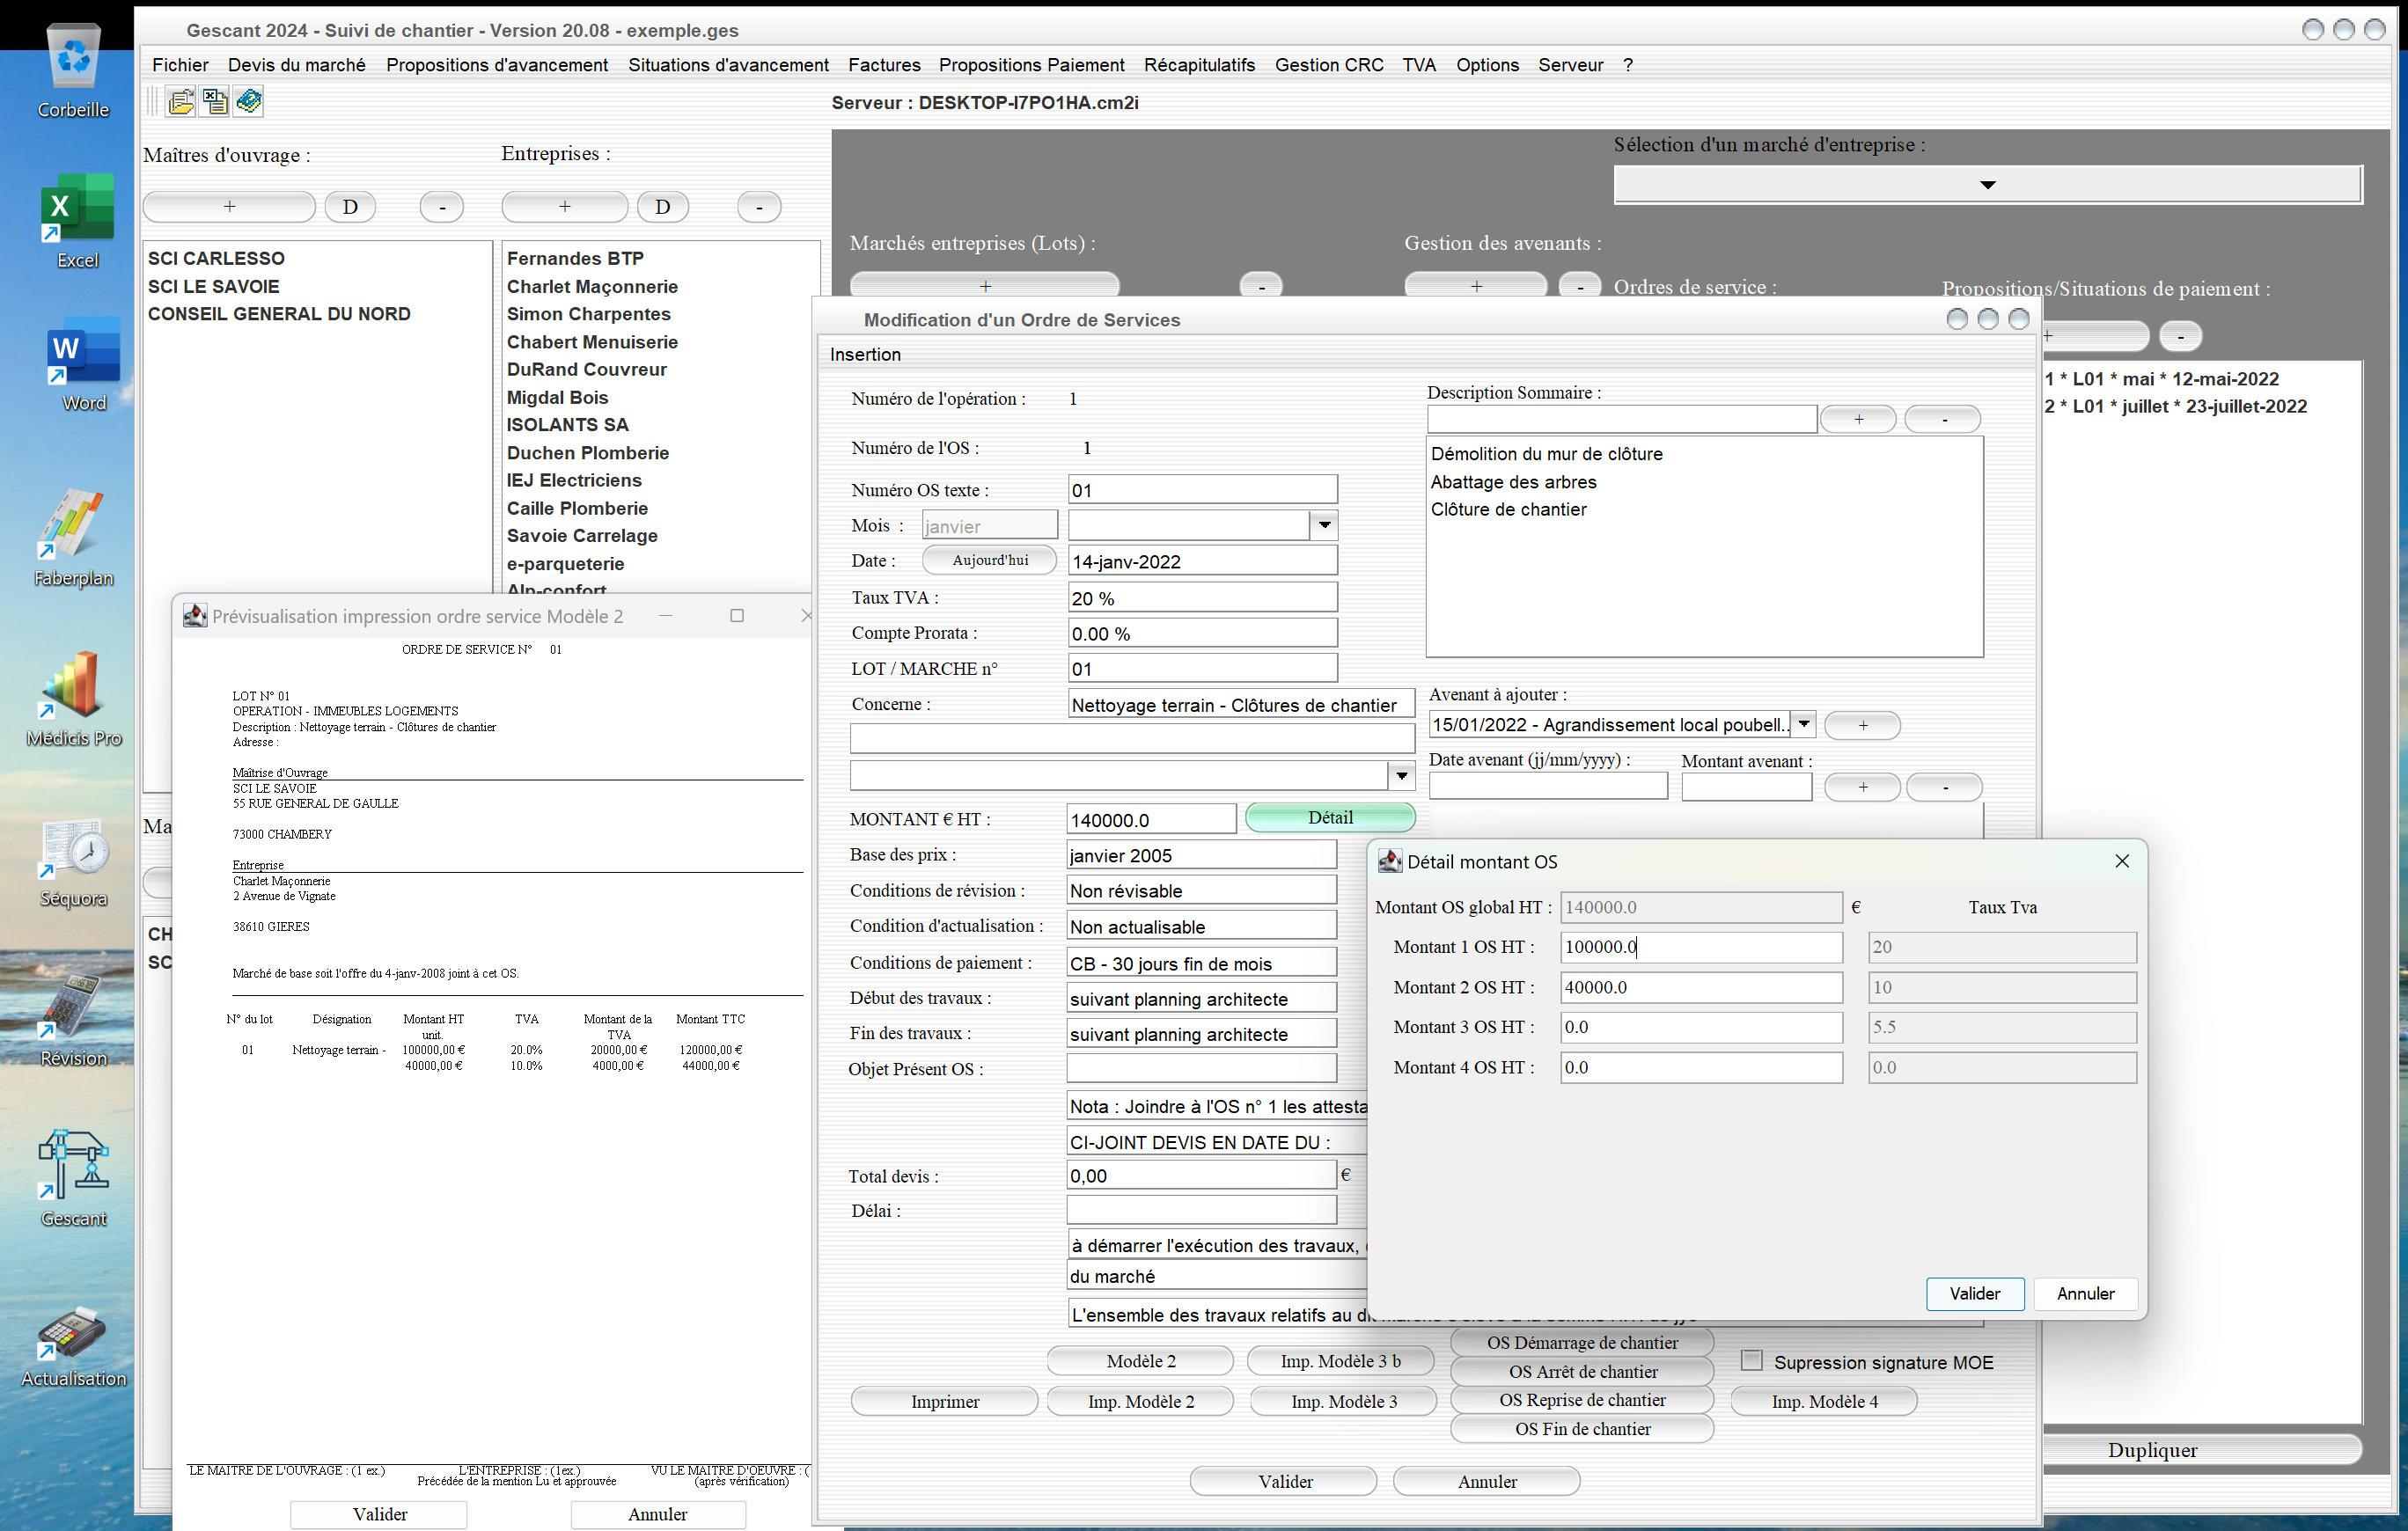Click the Dupliquer button
Viewport: 2408px width, 1531px height.
[2152, 1449]
